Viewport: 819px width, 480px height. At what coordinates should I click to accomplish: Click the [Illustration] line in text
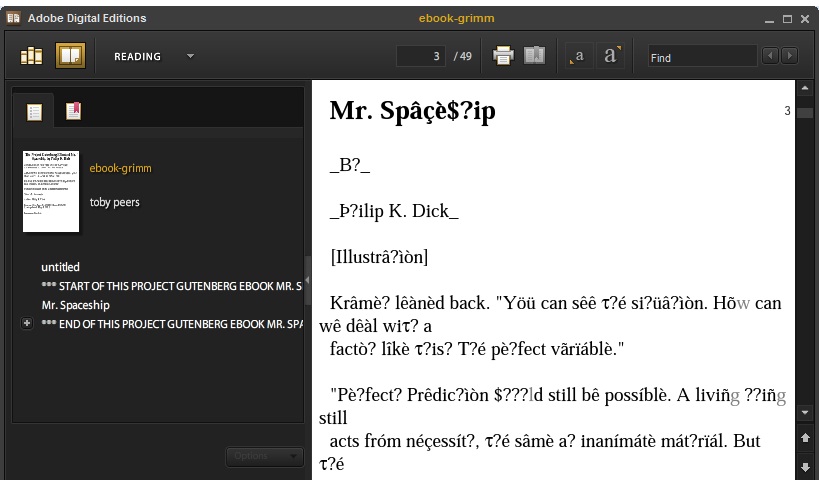379,257
